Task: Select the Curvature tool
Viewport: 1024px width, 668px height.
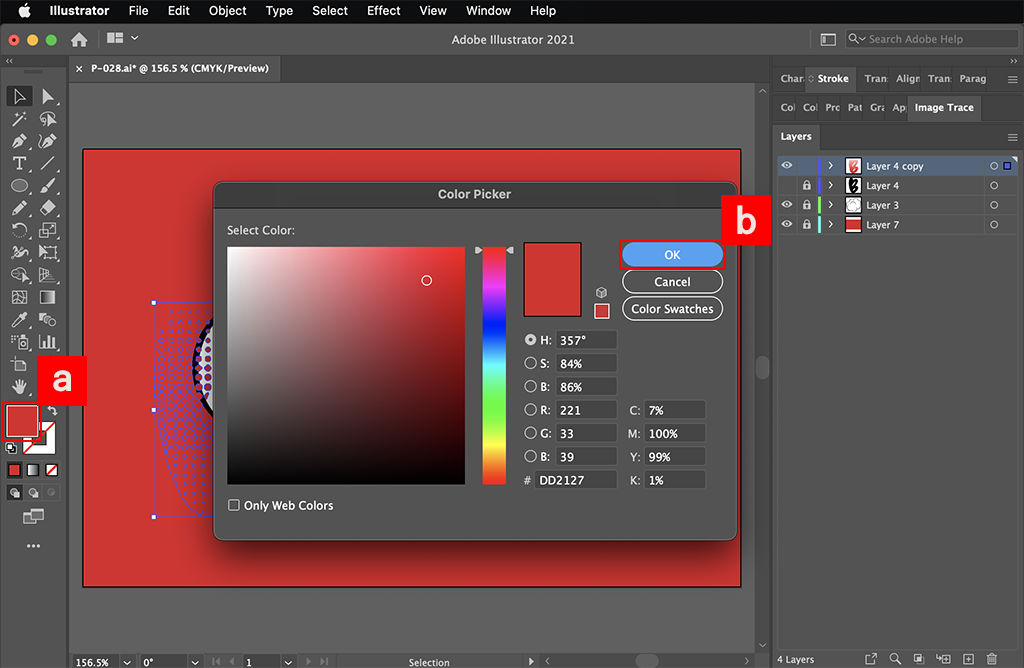Action: (48, 141)
